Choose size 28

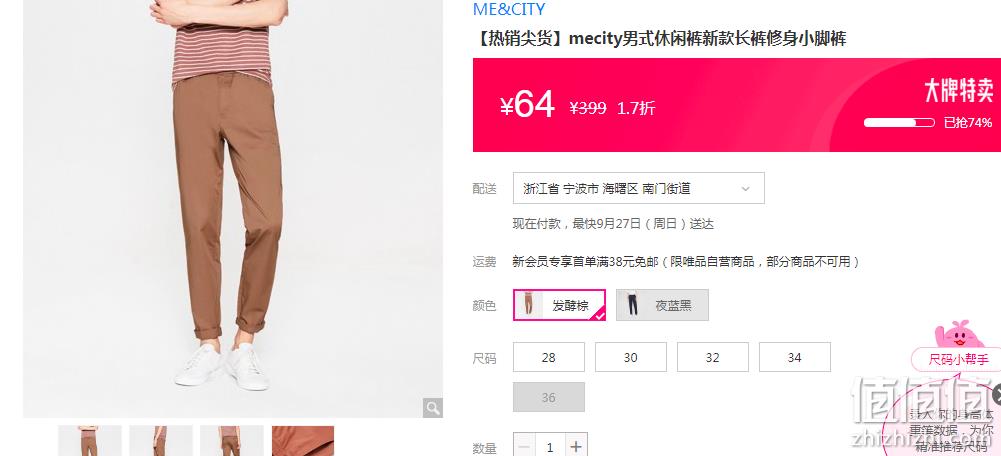[549, 358]
